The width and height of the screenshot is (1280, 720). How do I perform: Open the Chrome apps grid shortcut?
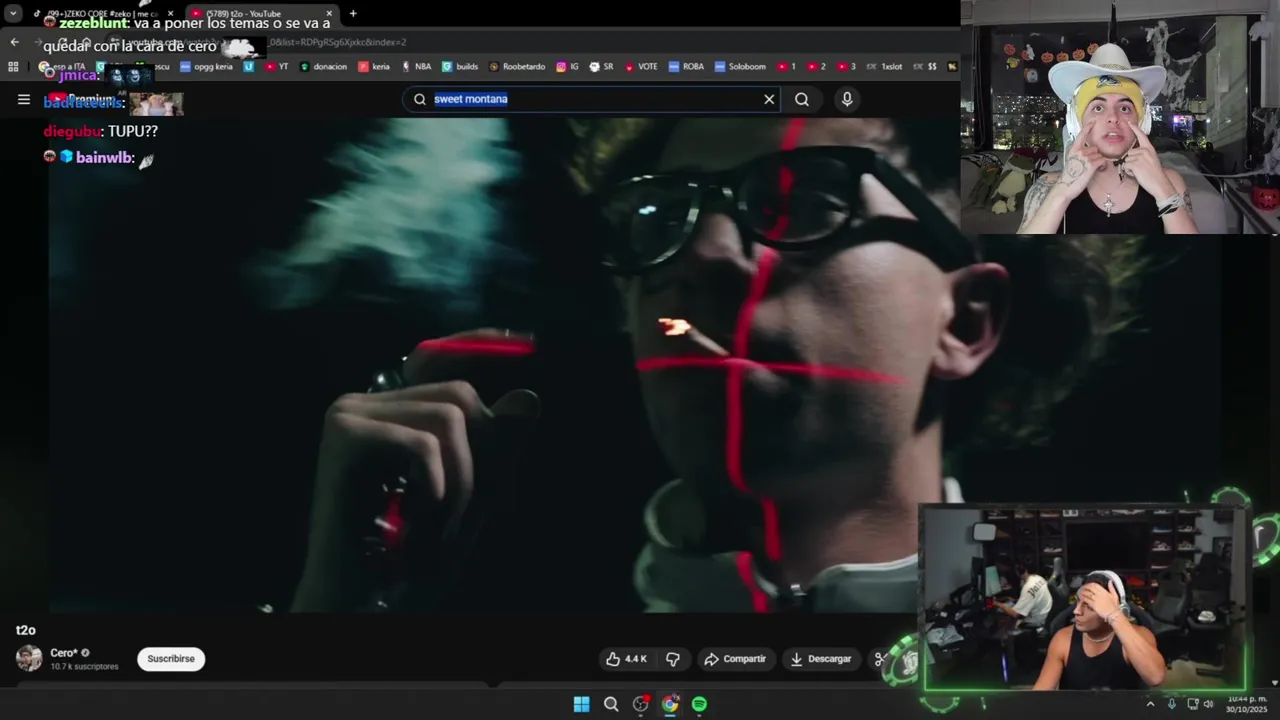pyautogui.click(x=13, y=67)
